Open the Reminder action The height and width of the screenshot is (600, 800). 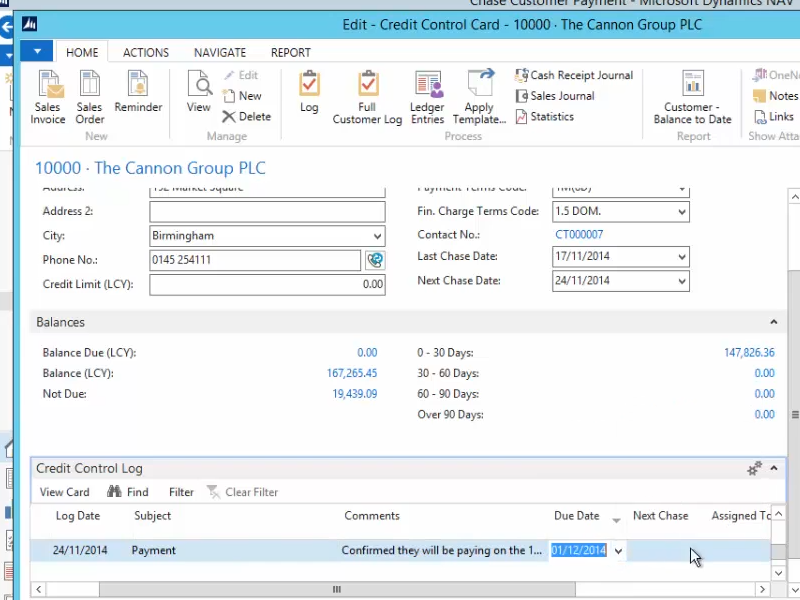click(x=138, y=92)
